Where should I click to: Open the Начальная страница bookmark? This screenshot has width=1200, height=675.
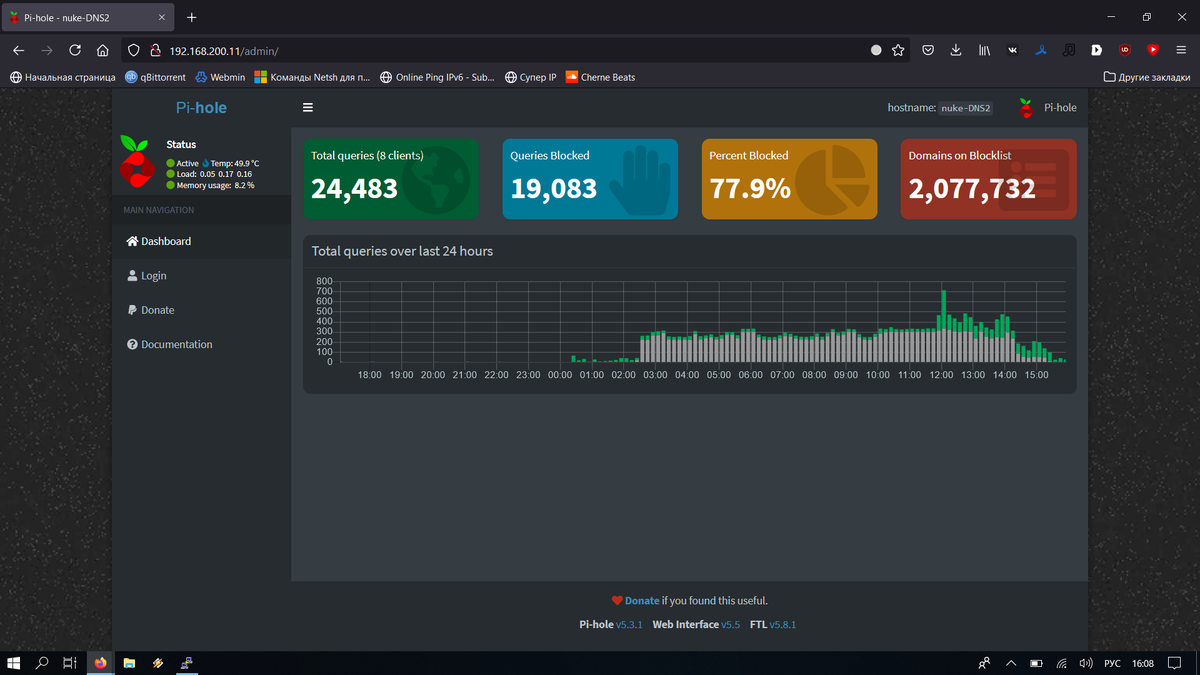tap(62, 77)
